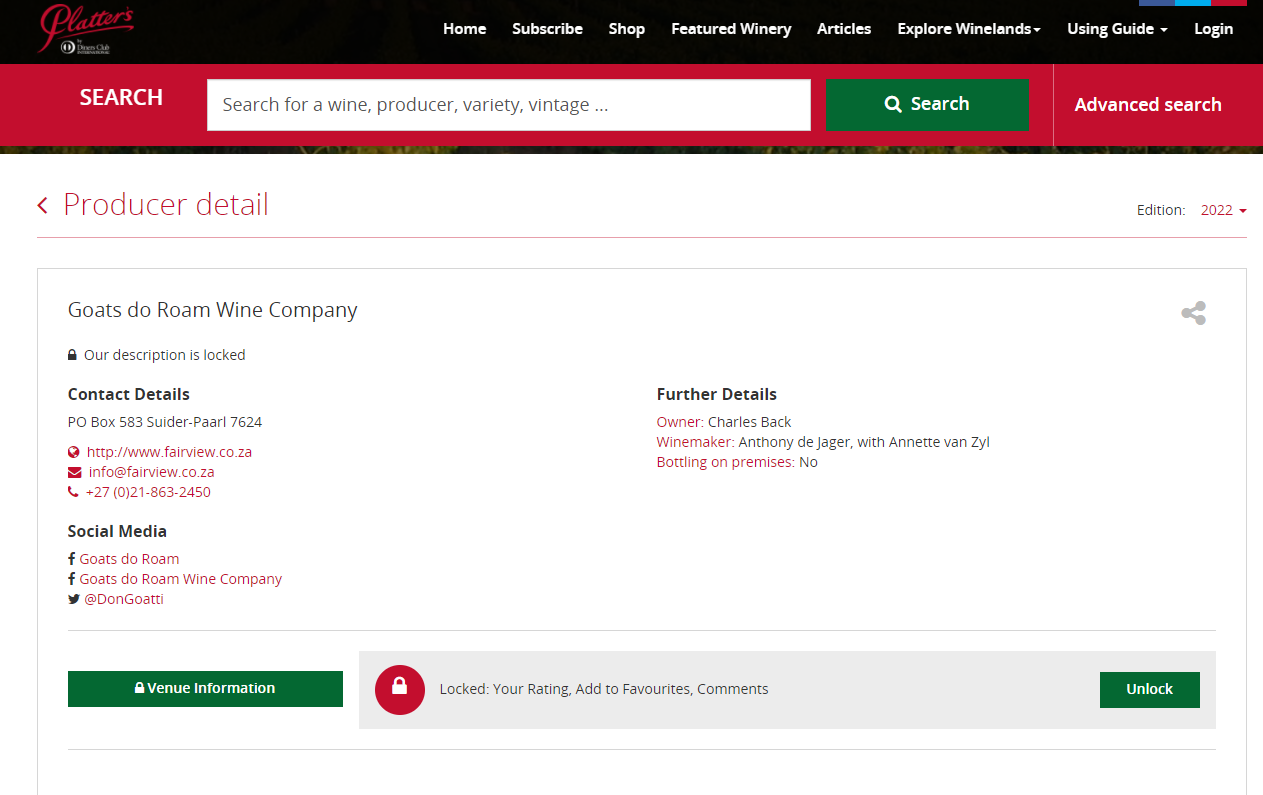Open Goats do Roam Wine Company Facebook link

181,579
